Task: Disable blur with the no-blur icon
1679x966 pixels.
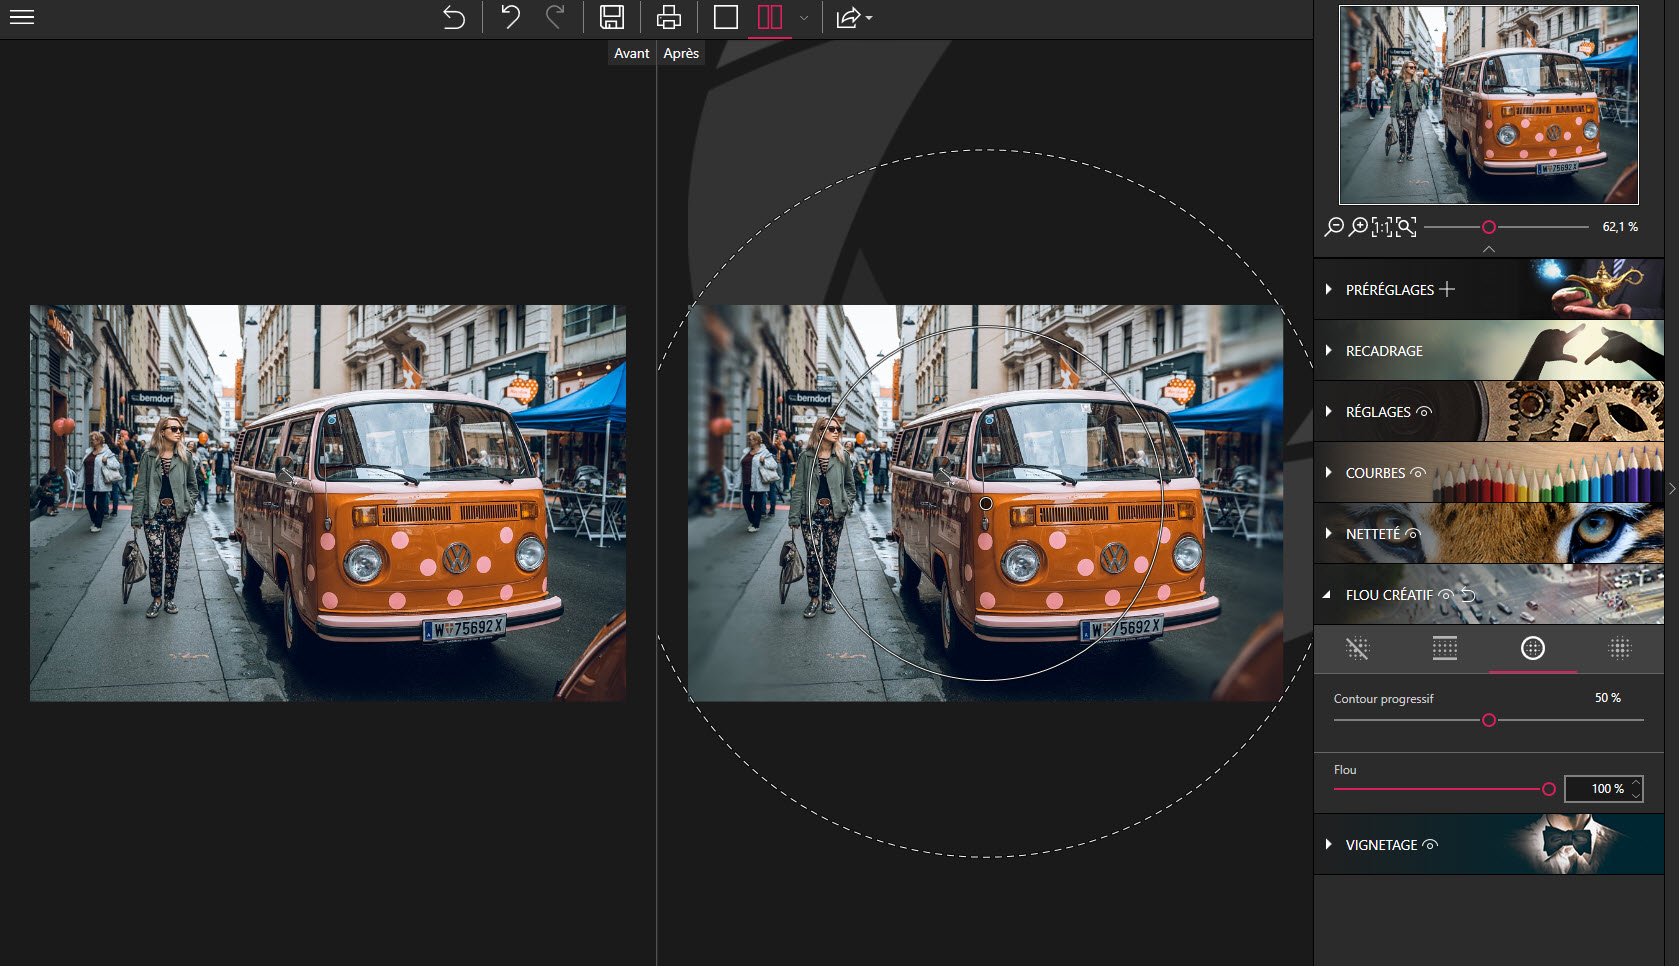Action: 1357,649
